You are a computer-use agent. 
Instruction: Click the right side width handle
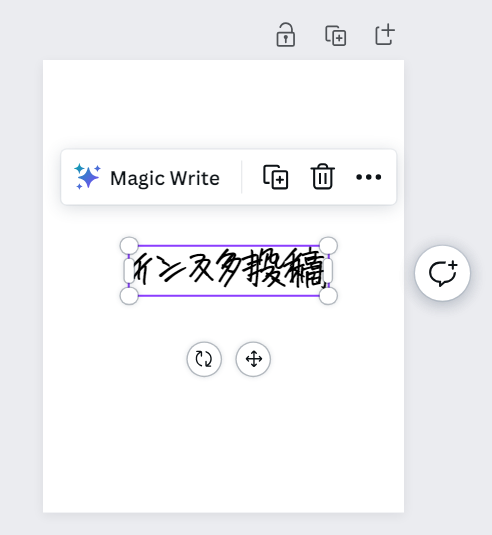point(328,271)
